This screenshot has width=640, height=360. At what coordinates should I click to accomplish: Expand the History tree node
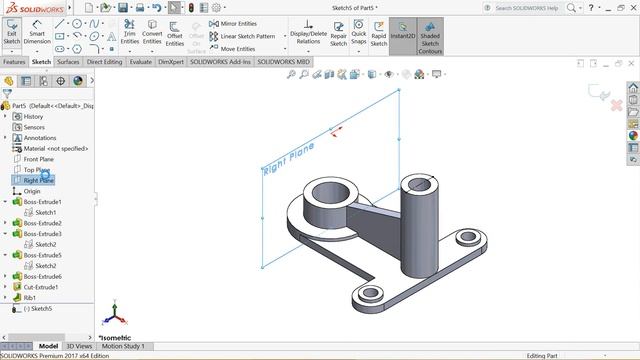[x=5, y=116]
